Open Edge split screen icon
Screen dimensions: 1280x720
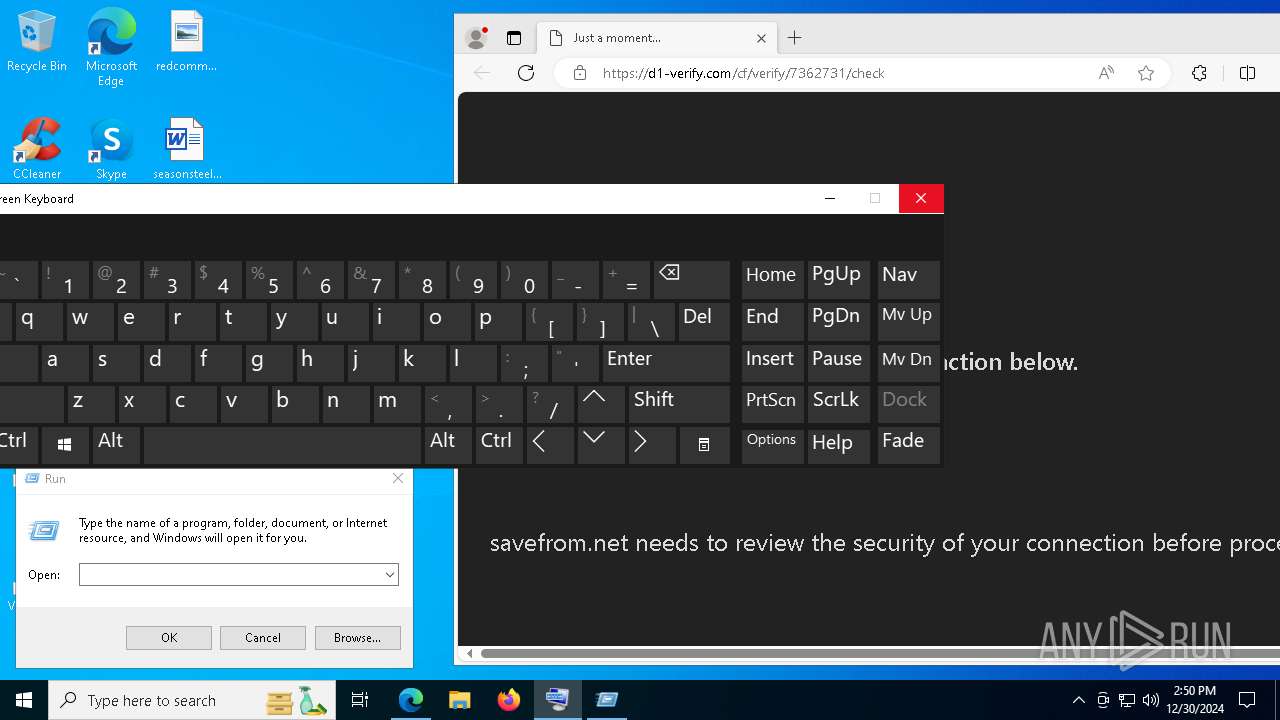tap(1247, 73)
